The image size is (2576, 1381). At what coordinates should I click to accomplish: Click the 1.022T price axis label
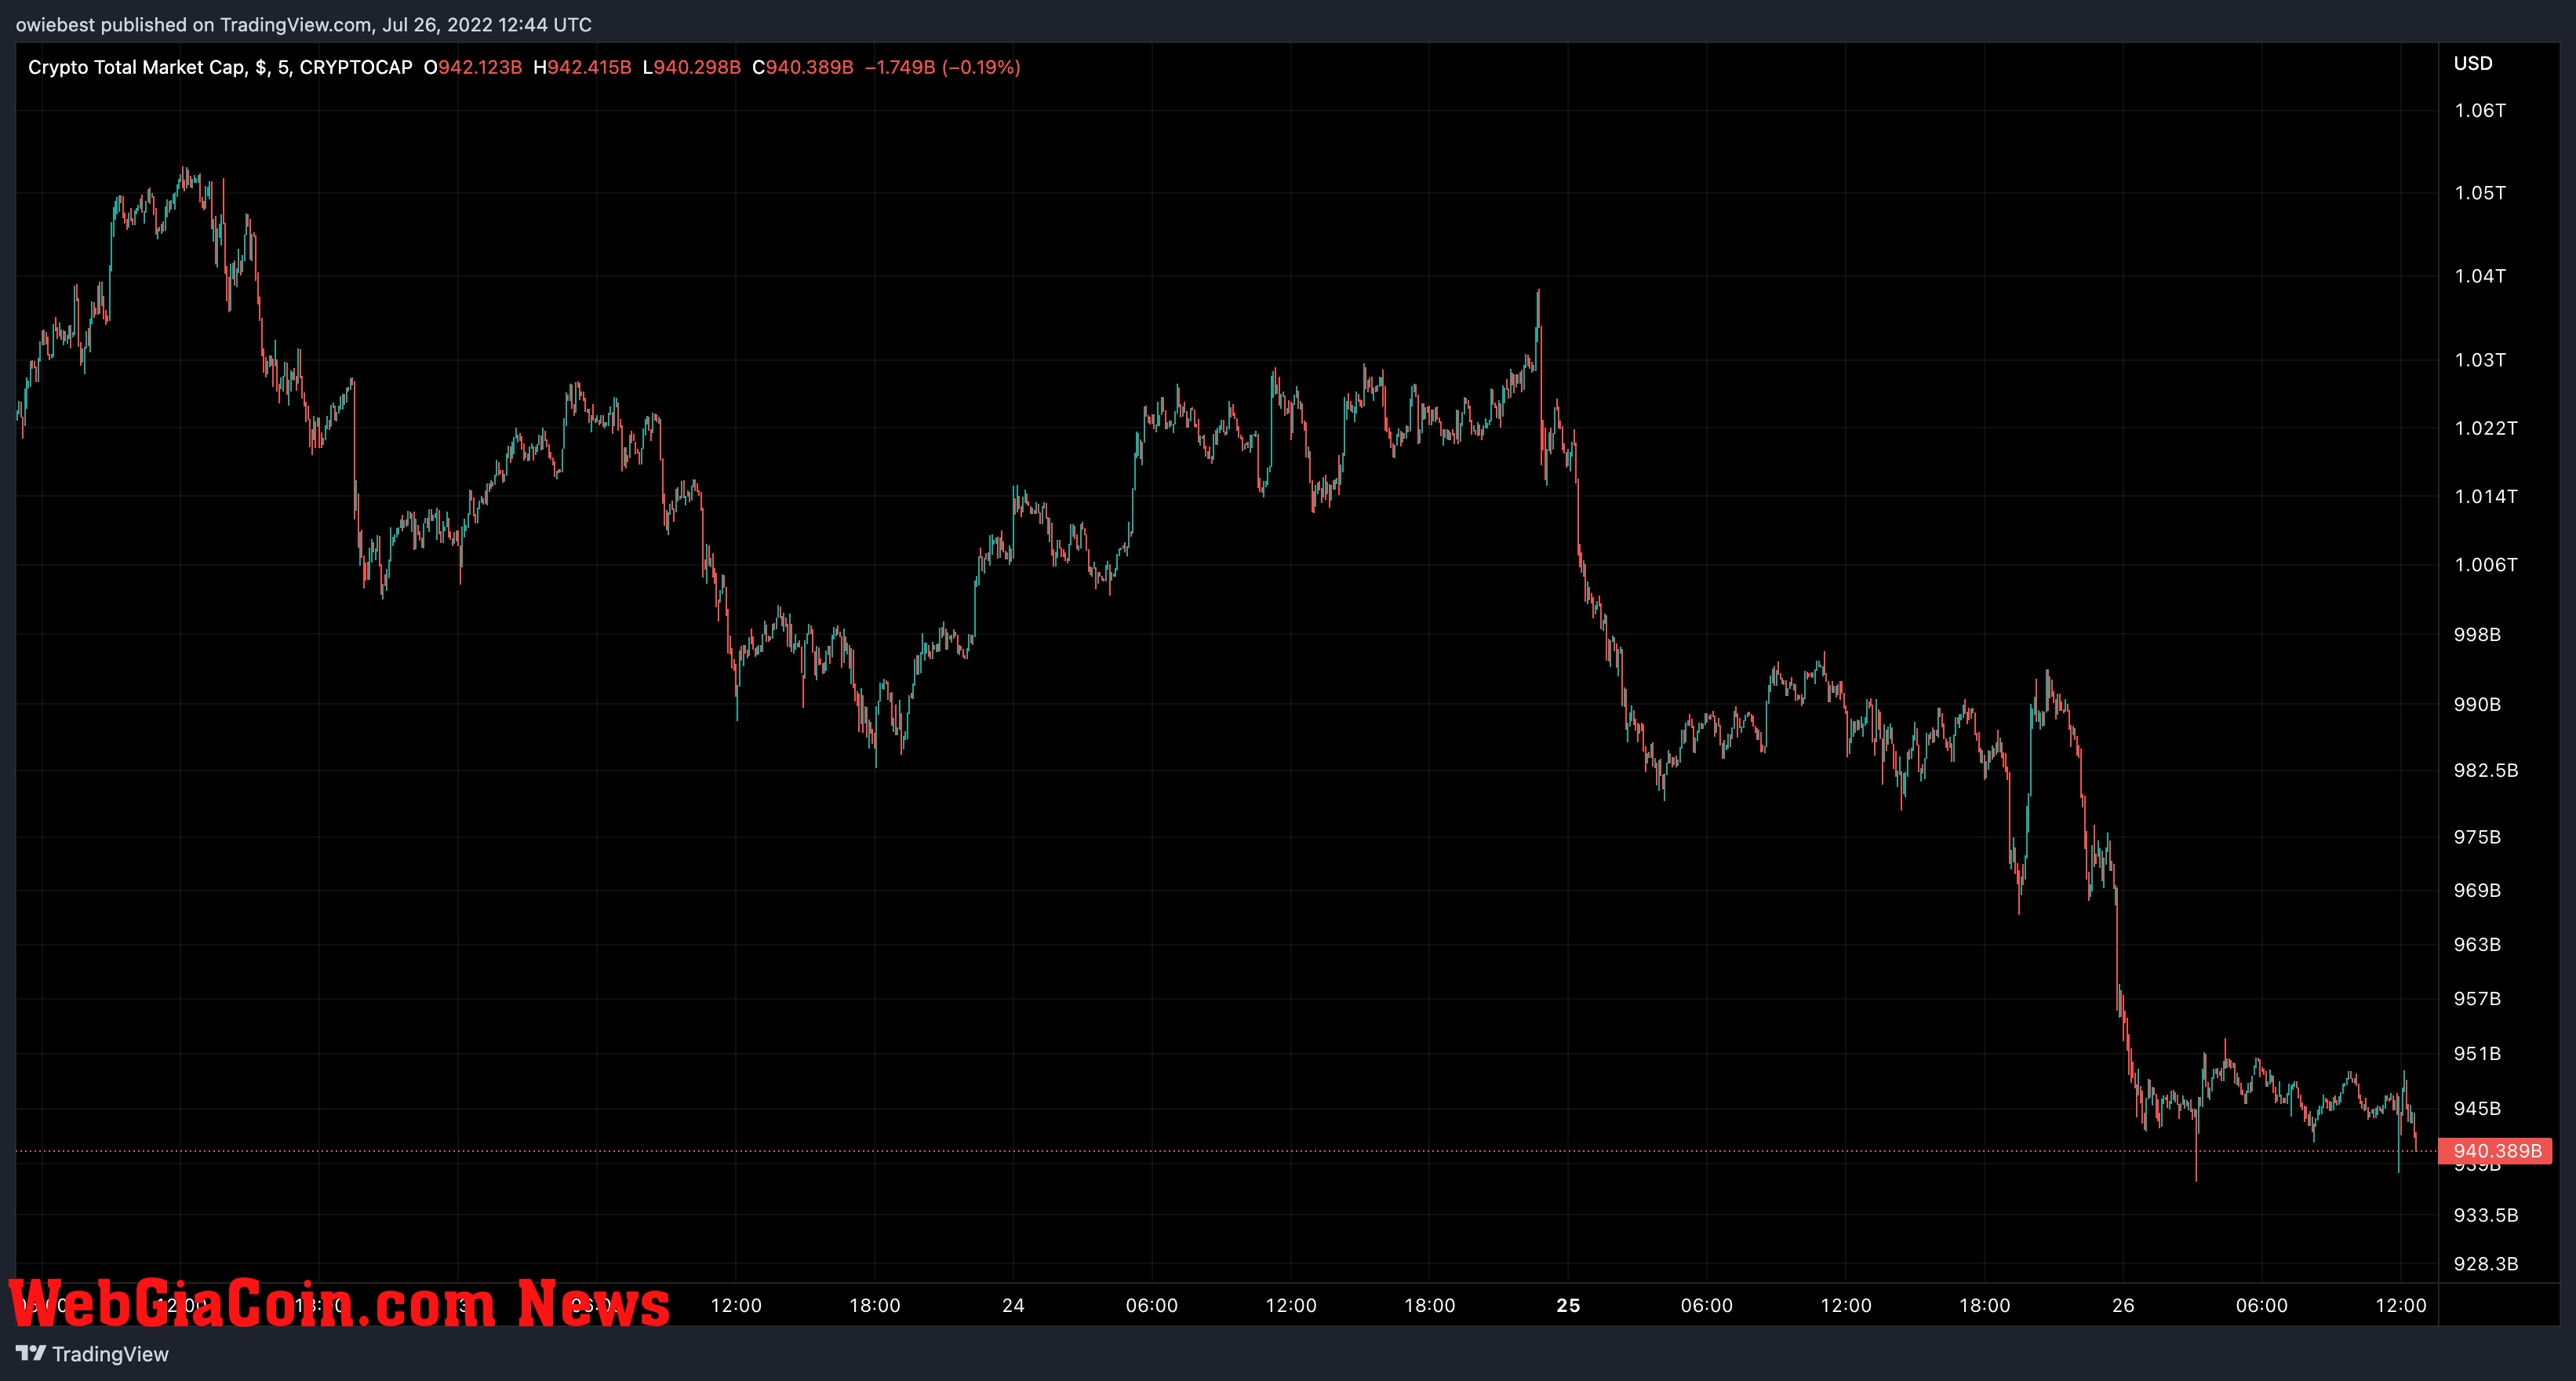[2486, 428]
